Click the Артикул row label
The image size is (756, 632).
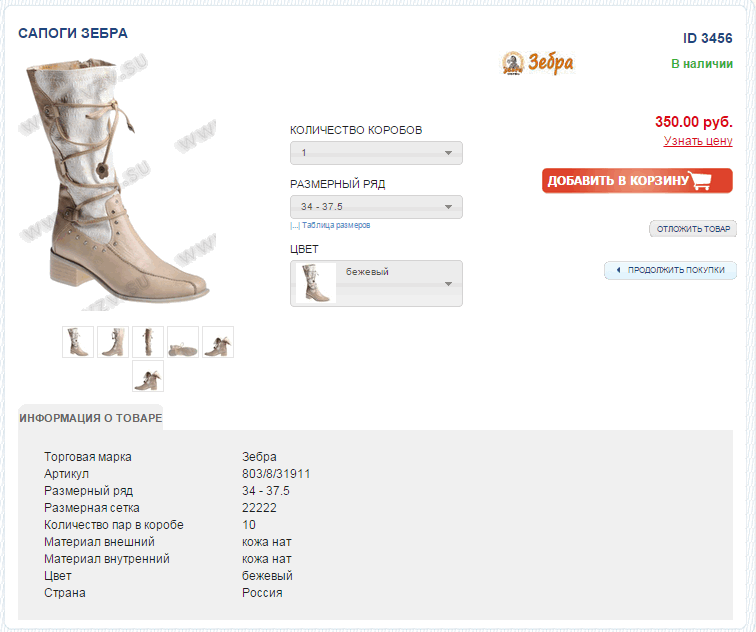(67, 474)
